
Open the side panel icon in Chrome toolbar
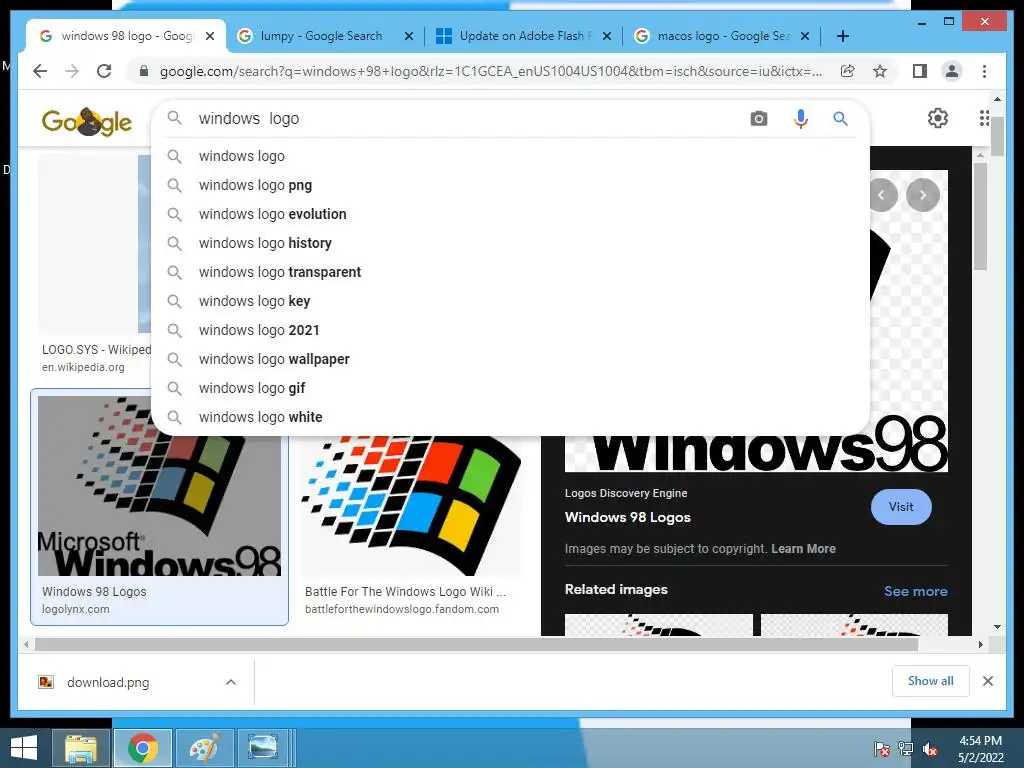pos(920,71)
